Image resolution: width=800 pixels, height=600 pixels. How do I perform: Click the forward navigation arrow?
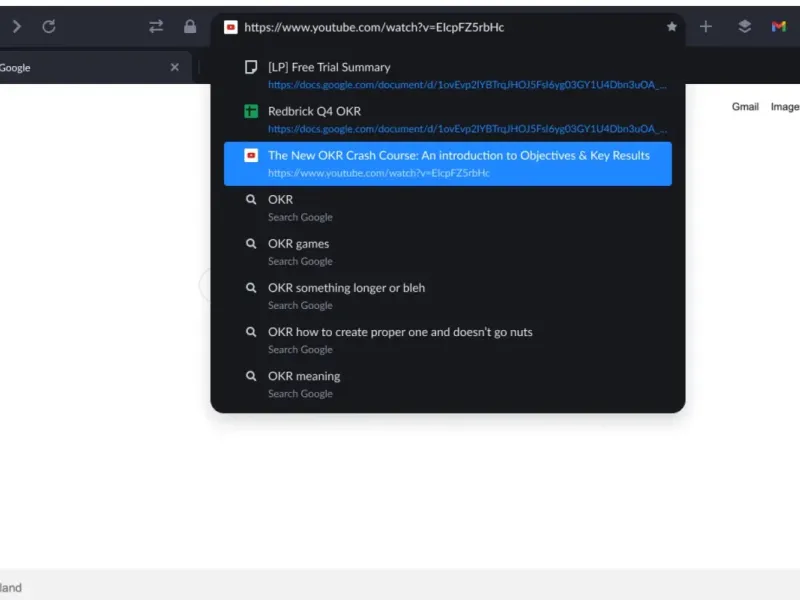(17, 27)
